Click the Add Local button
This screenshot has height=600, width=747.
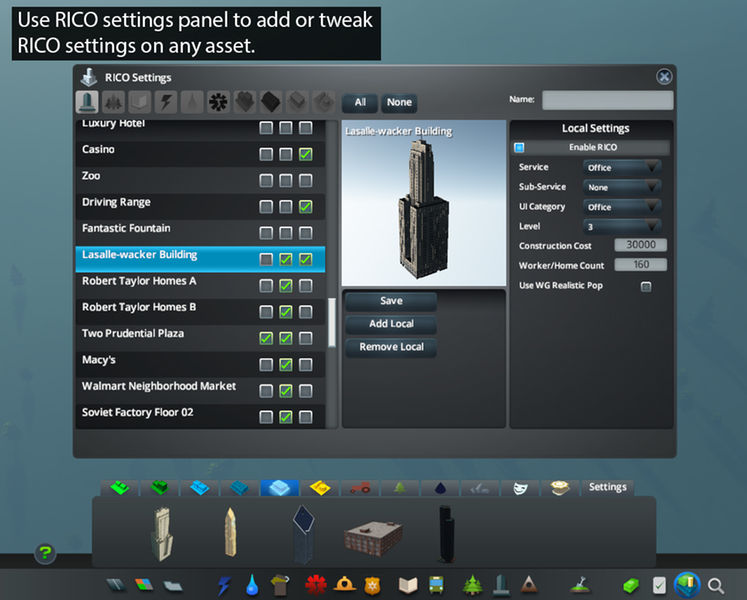click(390, 324)
